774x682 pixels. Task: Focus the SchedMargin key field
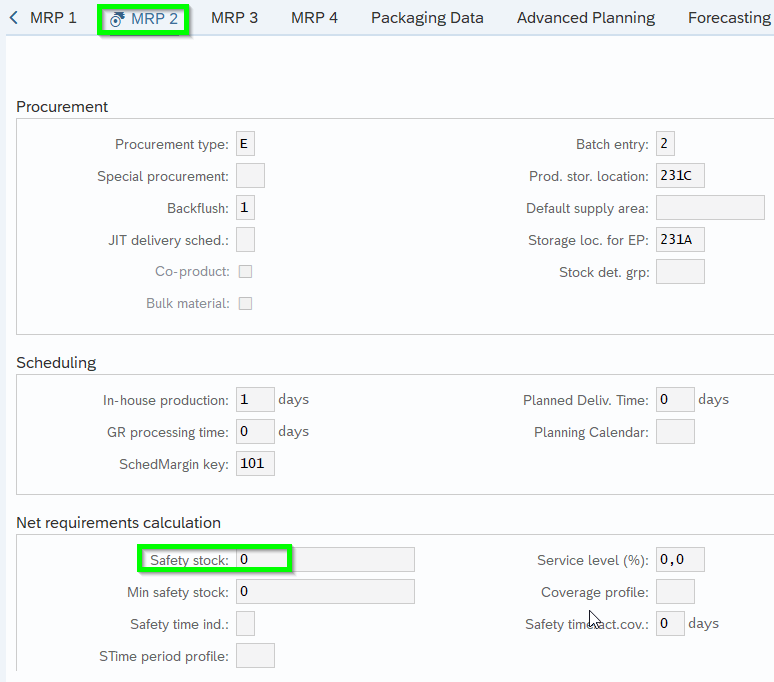(x=255, y=464)
